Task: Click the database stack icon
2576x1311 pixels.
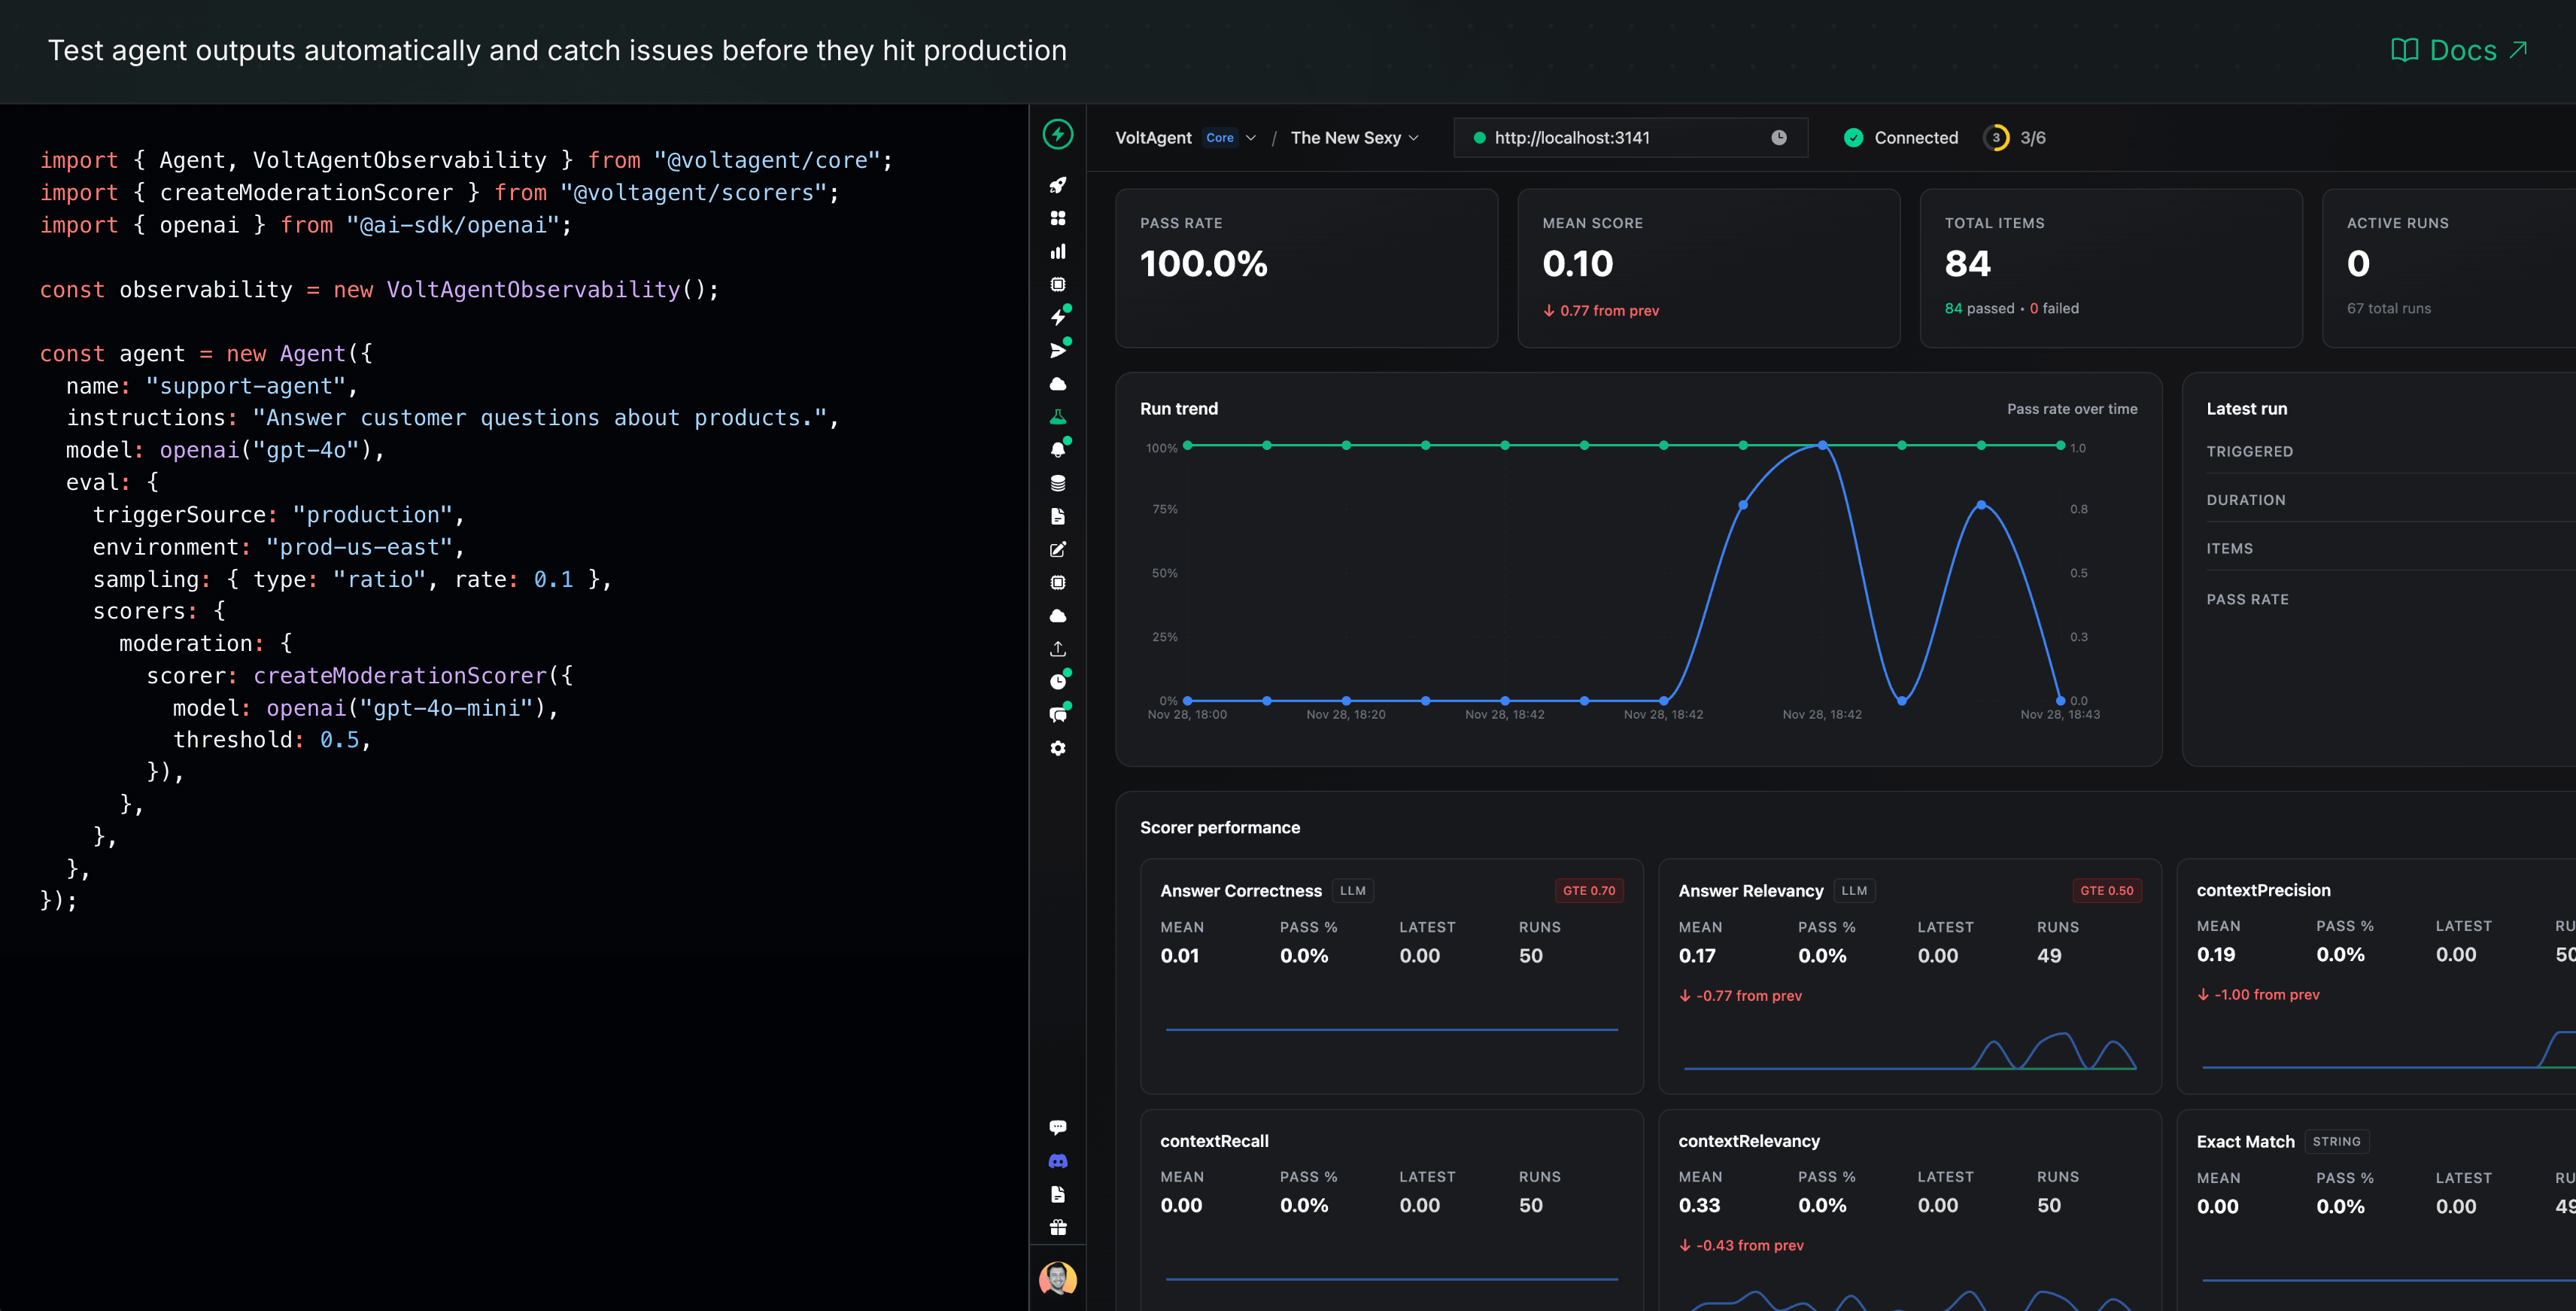Action: [1057, 483]
